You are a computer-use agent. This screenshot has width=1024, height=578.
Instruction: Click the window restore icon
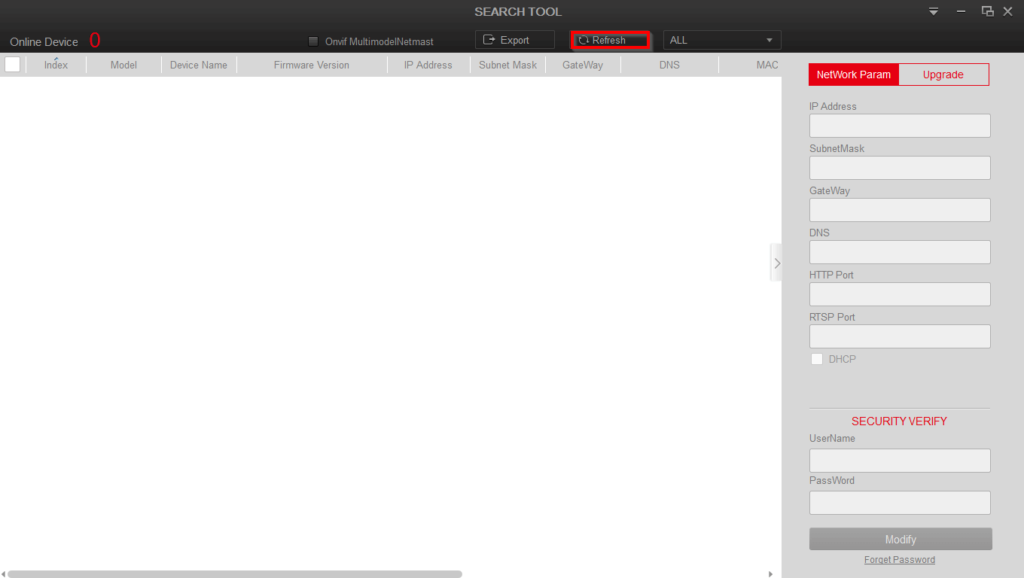tap(987, 12)
